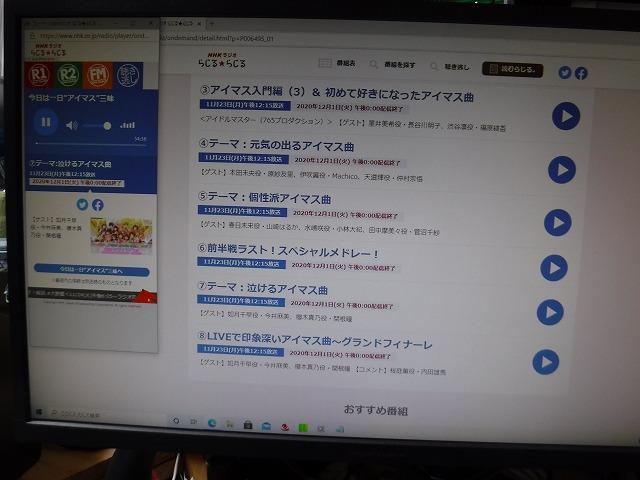Play episode ⑥ 前半戦ラスト！スペシャルメドレー

[x=554, y=268]
